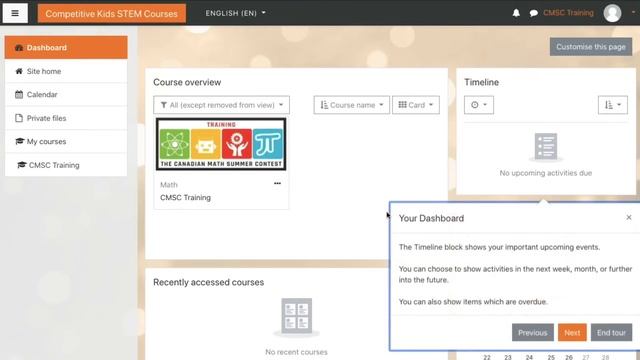
Task: Open the Timeline clock date filter
Action: point(479,105)
